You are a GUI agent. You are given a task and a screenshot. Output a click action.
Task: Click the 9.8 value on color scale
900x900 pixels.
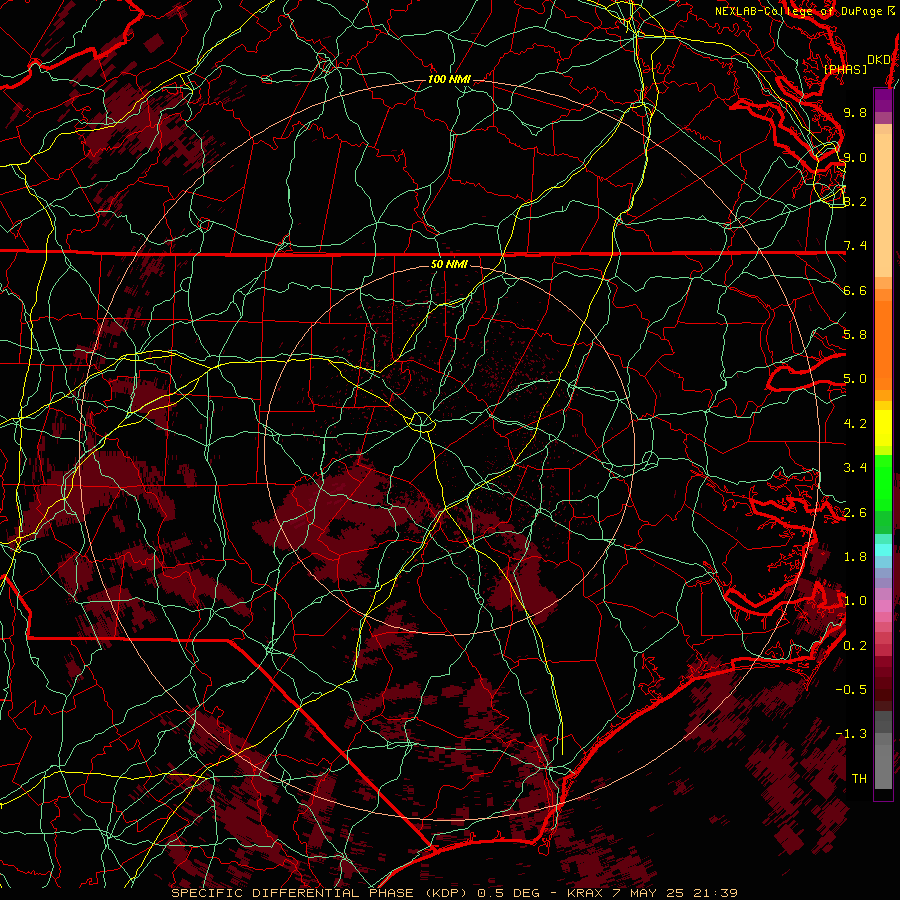pyautogui.click(x=855, y=113)
